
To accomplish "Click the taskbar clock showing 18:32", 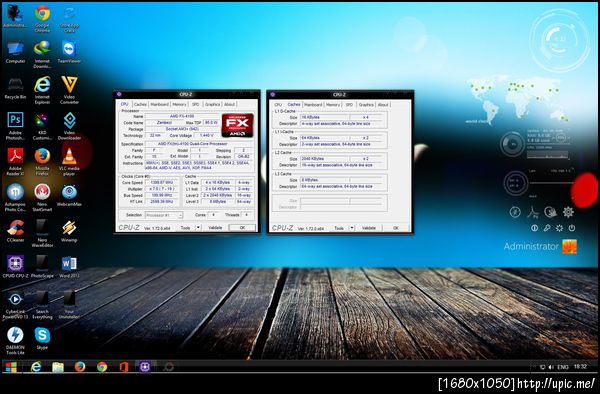I will (x=580, y=366).
